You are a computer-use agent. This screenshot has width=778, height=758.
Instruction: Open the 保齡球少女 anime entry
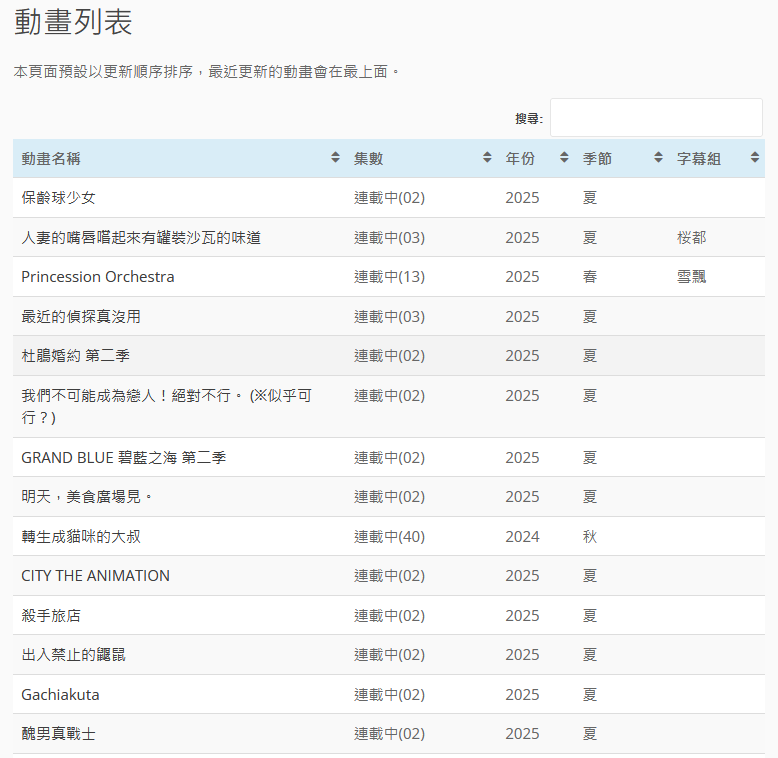click(x=58, y=198)
